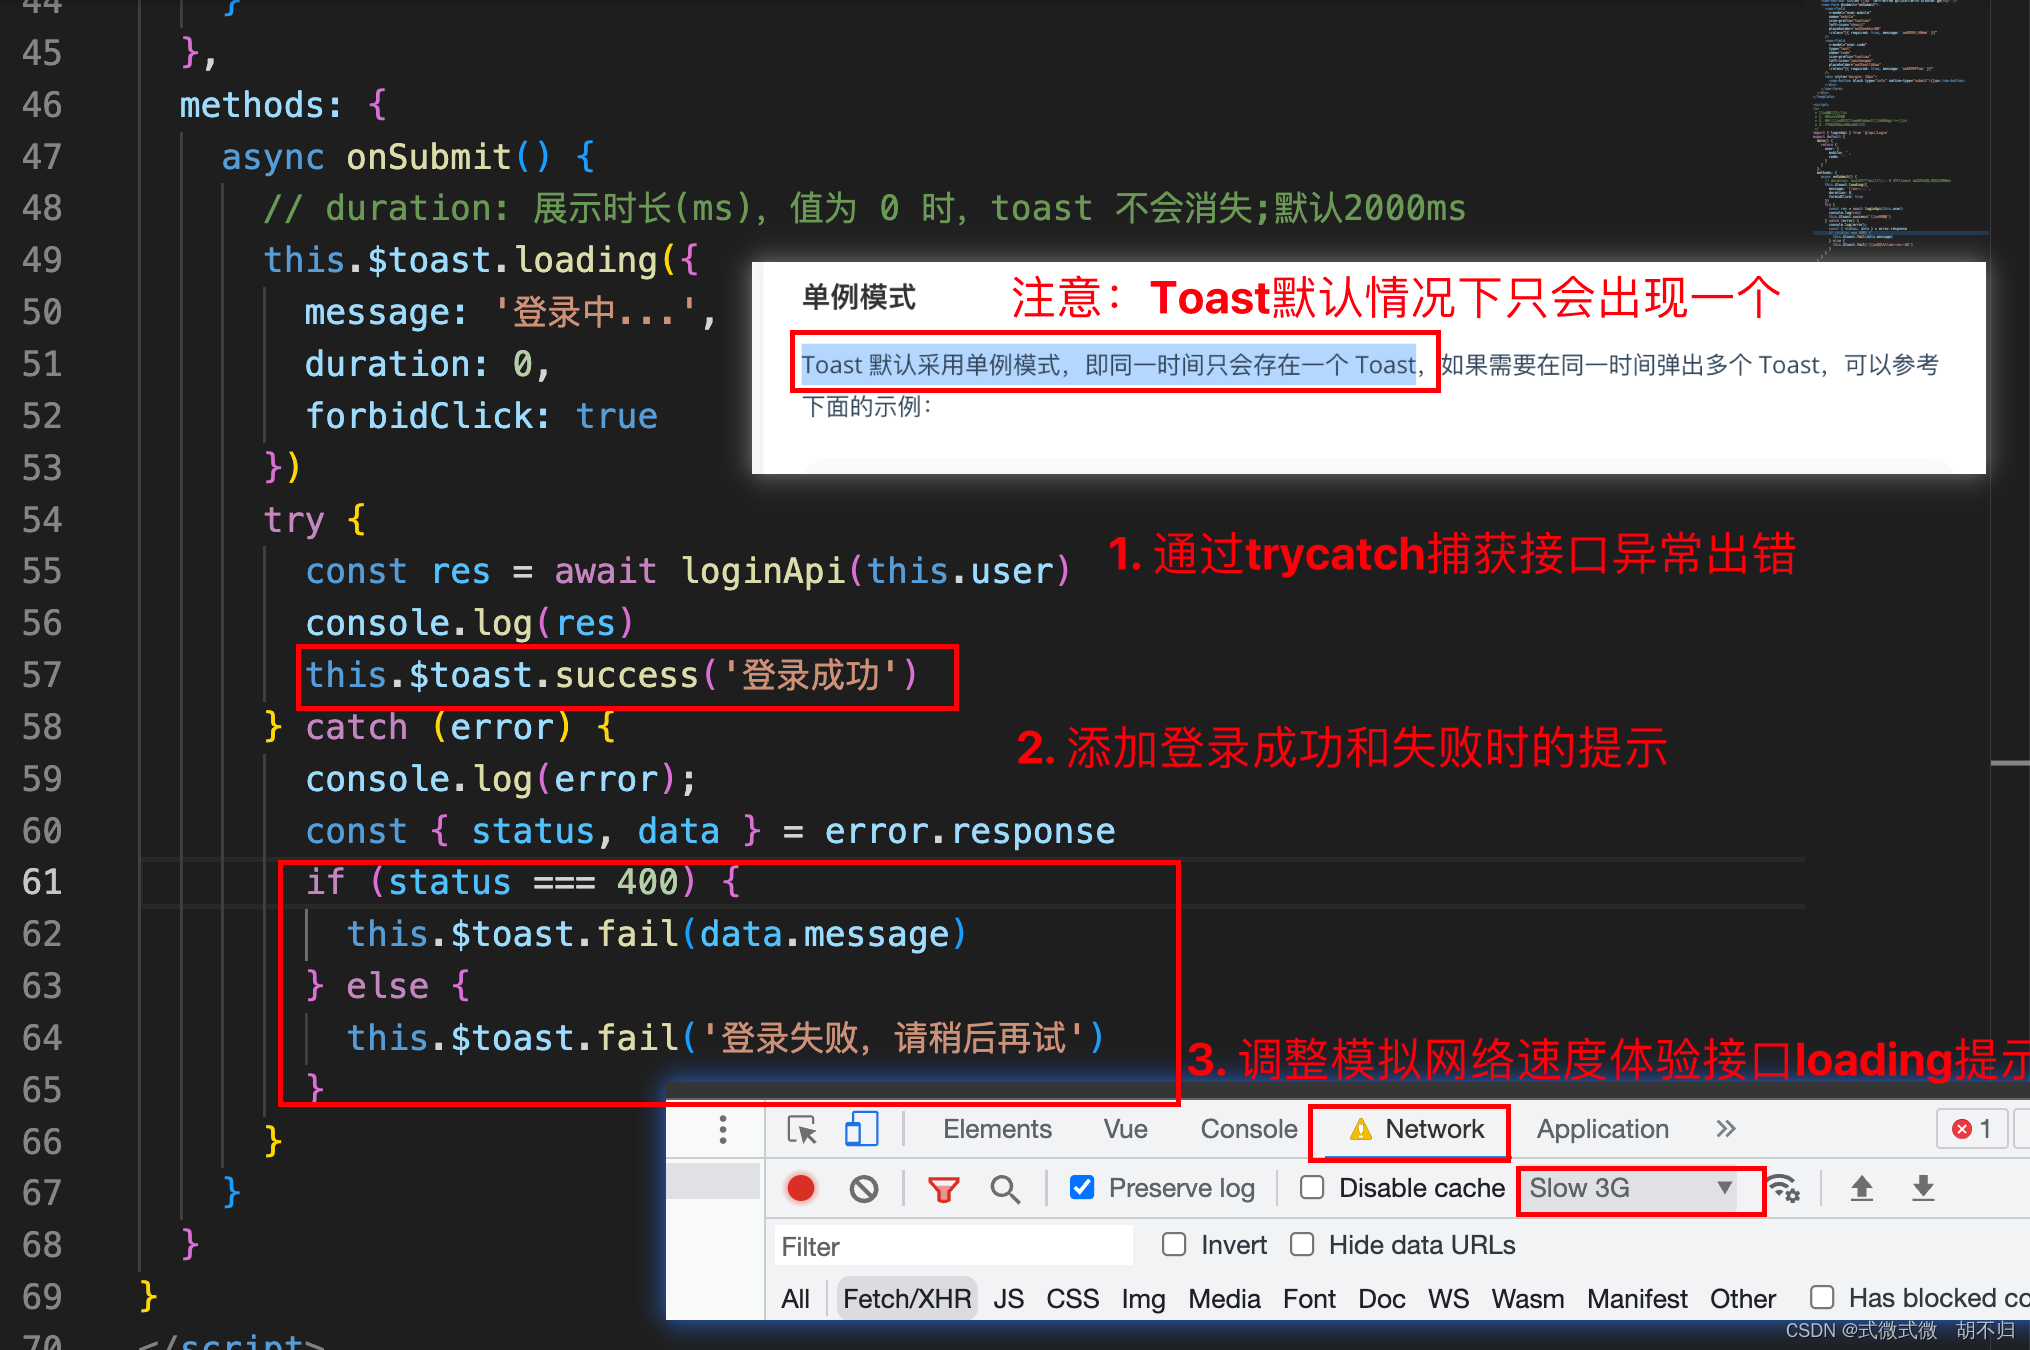
Task: Click the import HAR upload icon
Action: pyautogui.click(x=1861, y=1188)
